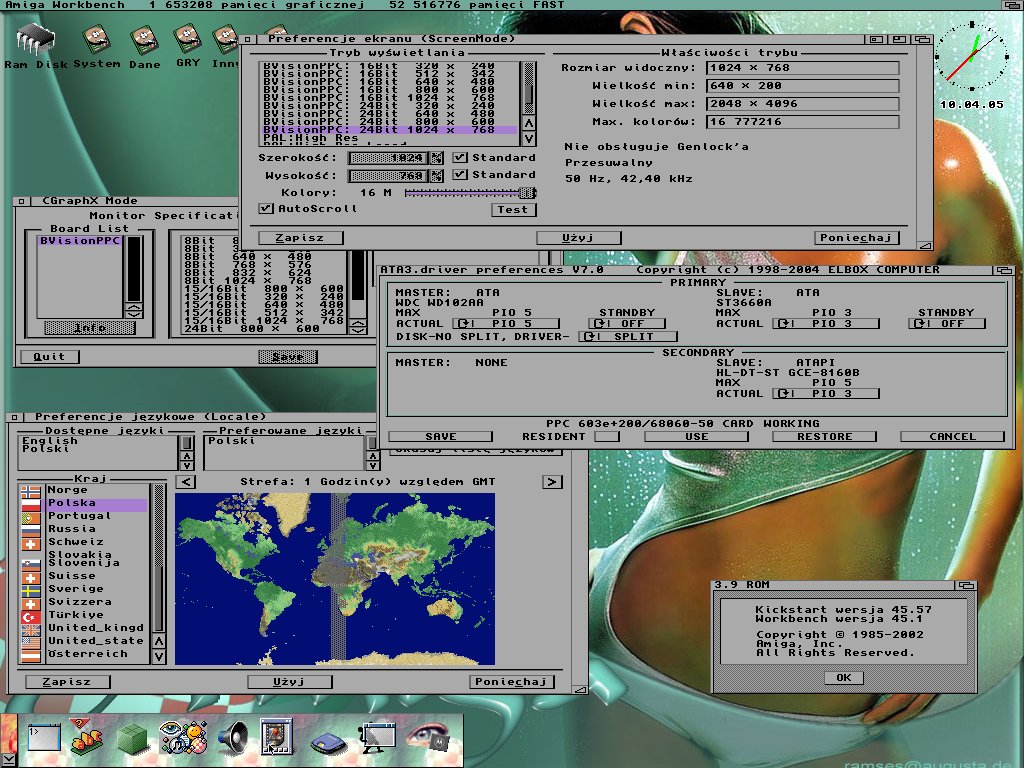Click RESTORE in ATA3 driver preferences
Screen dimensions: 1024x768
pyautogui.click(x=824, y=436)
